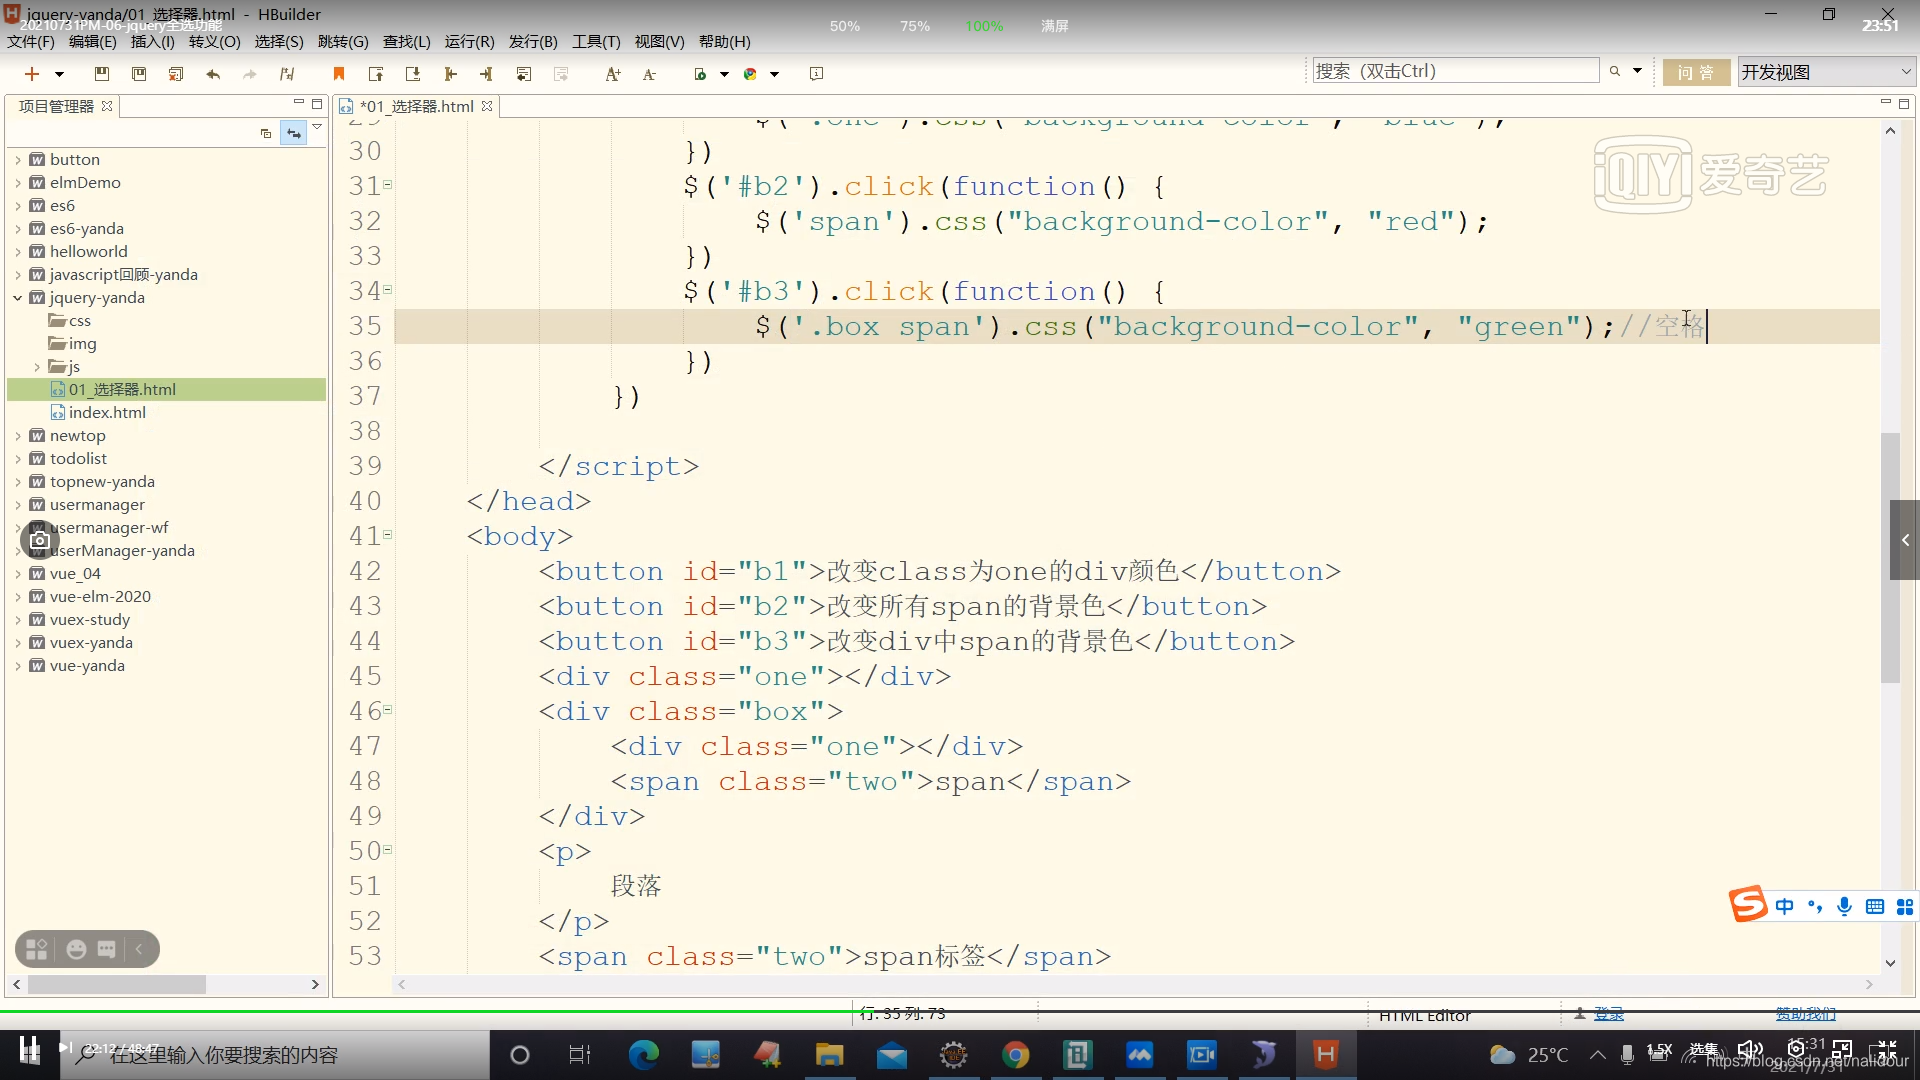Set video zoom to 50%
The image size is (1920, 1080).
845,26
